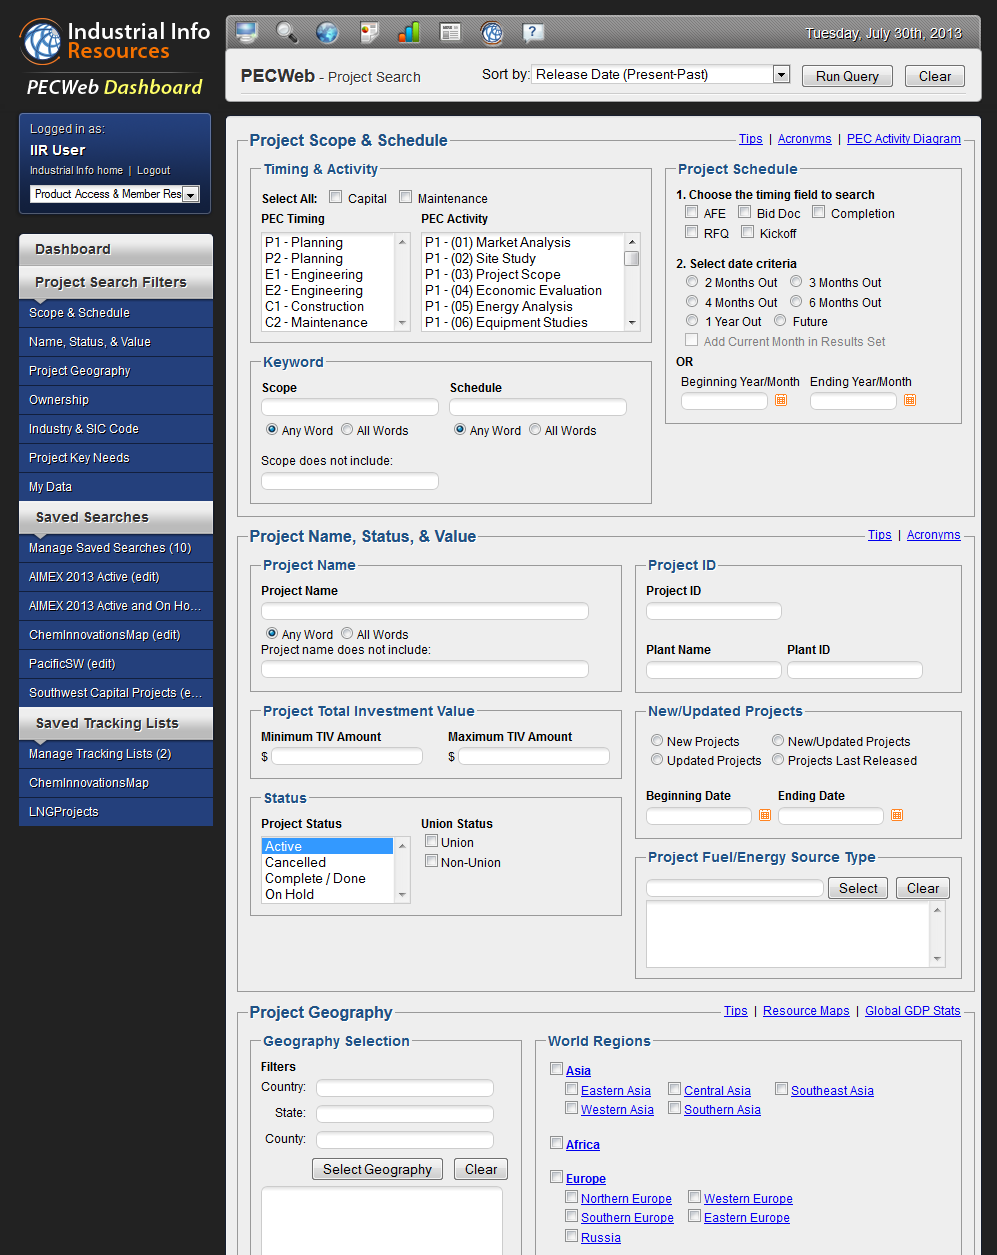
Task: Select the 6 Months Out radio button
Action: click(796, 302)
